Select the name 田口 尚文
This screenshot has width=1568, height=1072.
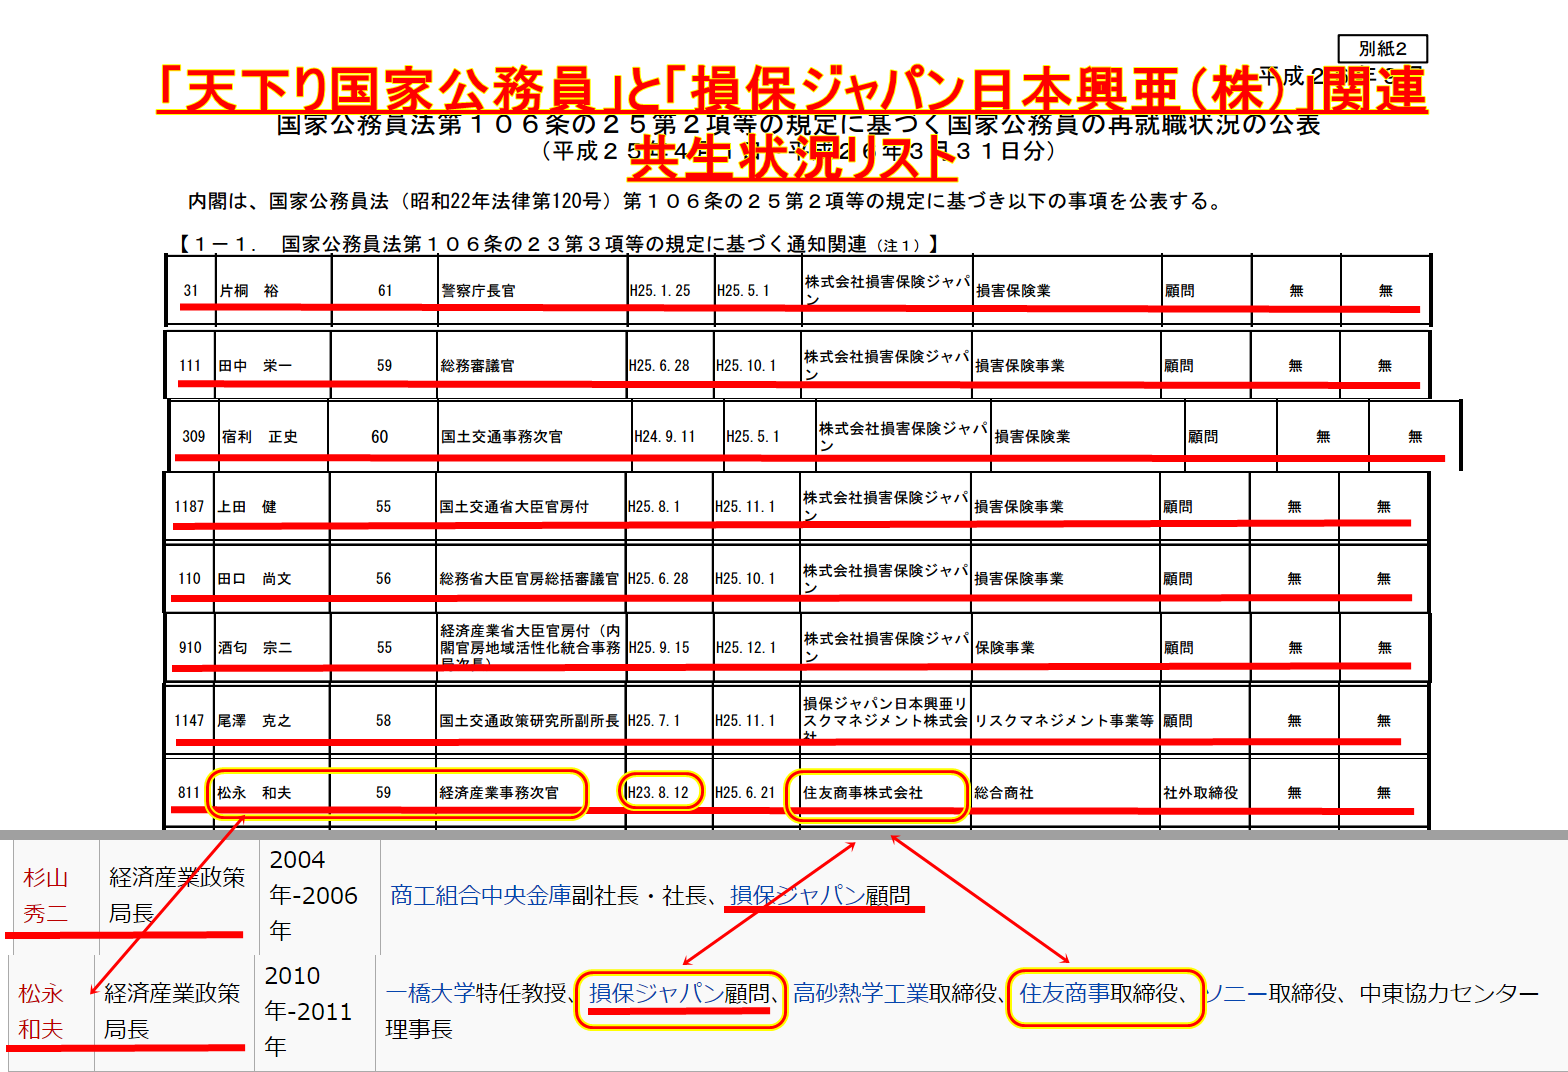pos(254,579)
